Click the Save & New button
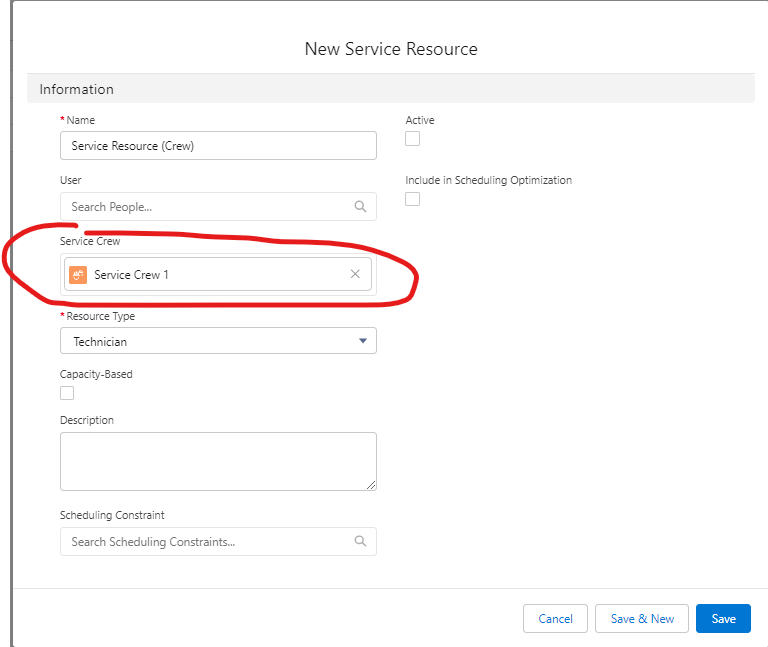This screenshot has height=647, width=768. pos(642,619)
